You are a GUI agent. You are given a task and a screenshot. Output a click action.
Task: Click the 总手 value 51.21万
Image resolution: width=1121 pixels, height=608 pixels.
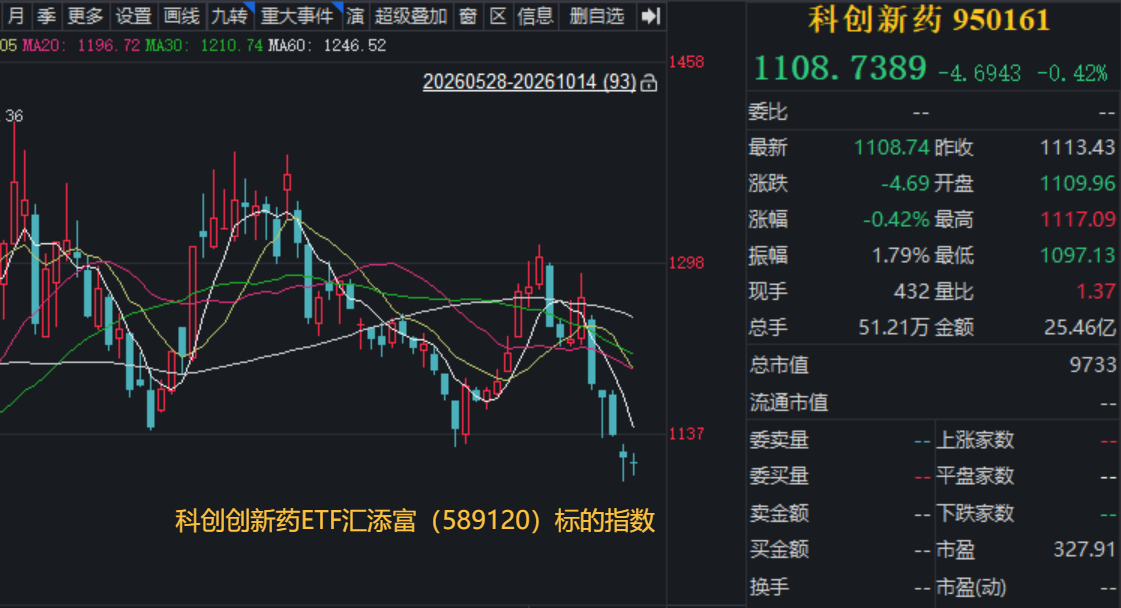tap(894, 328)
